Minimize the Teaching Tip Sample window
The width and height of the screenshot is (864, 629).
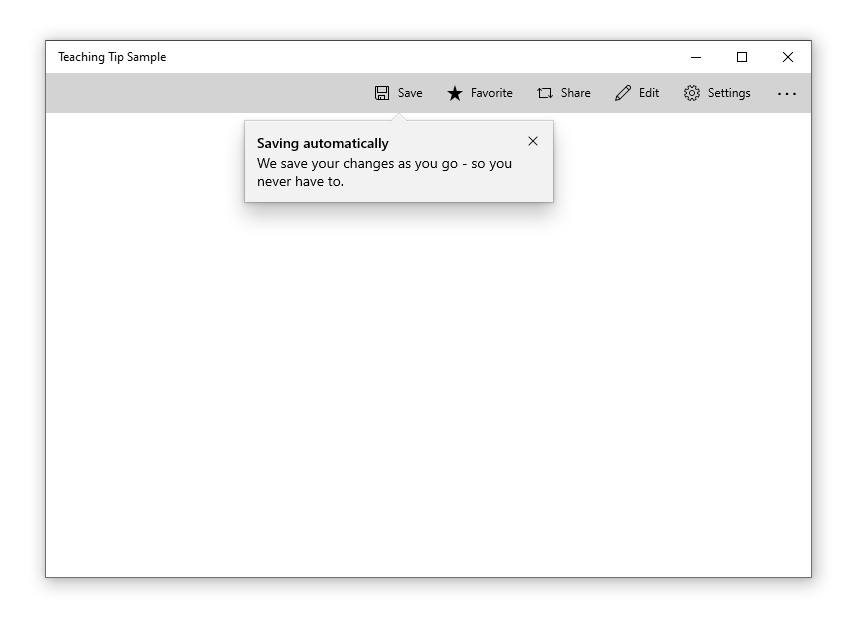coord(696,57)
